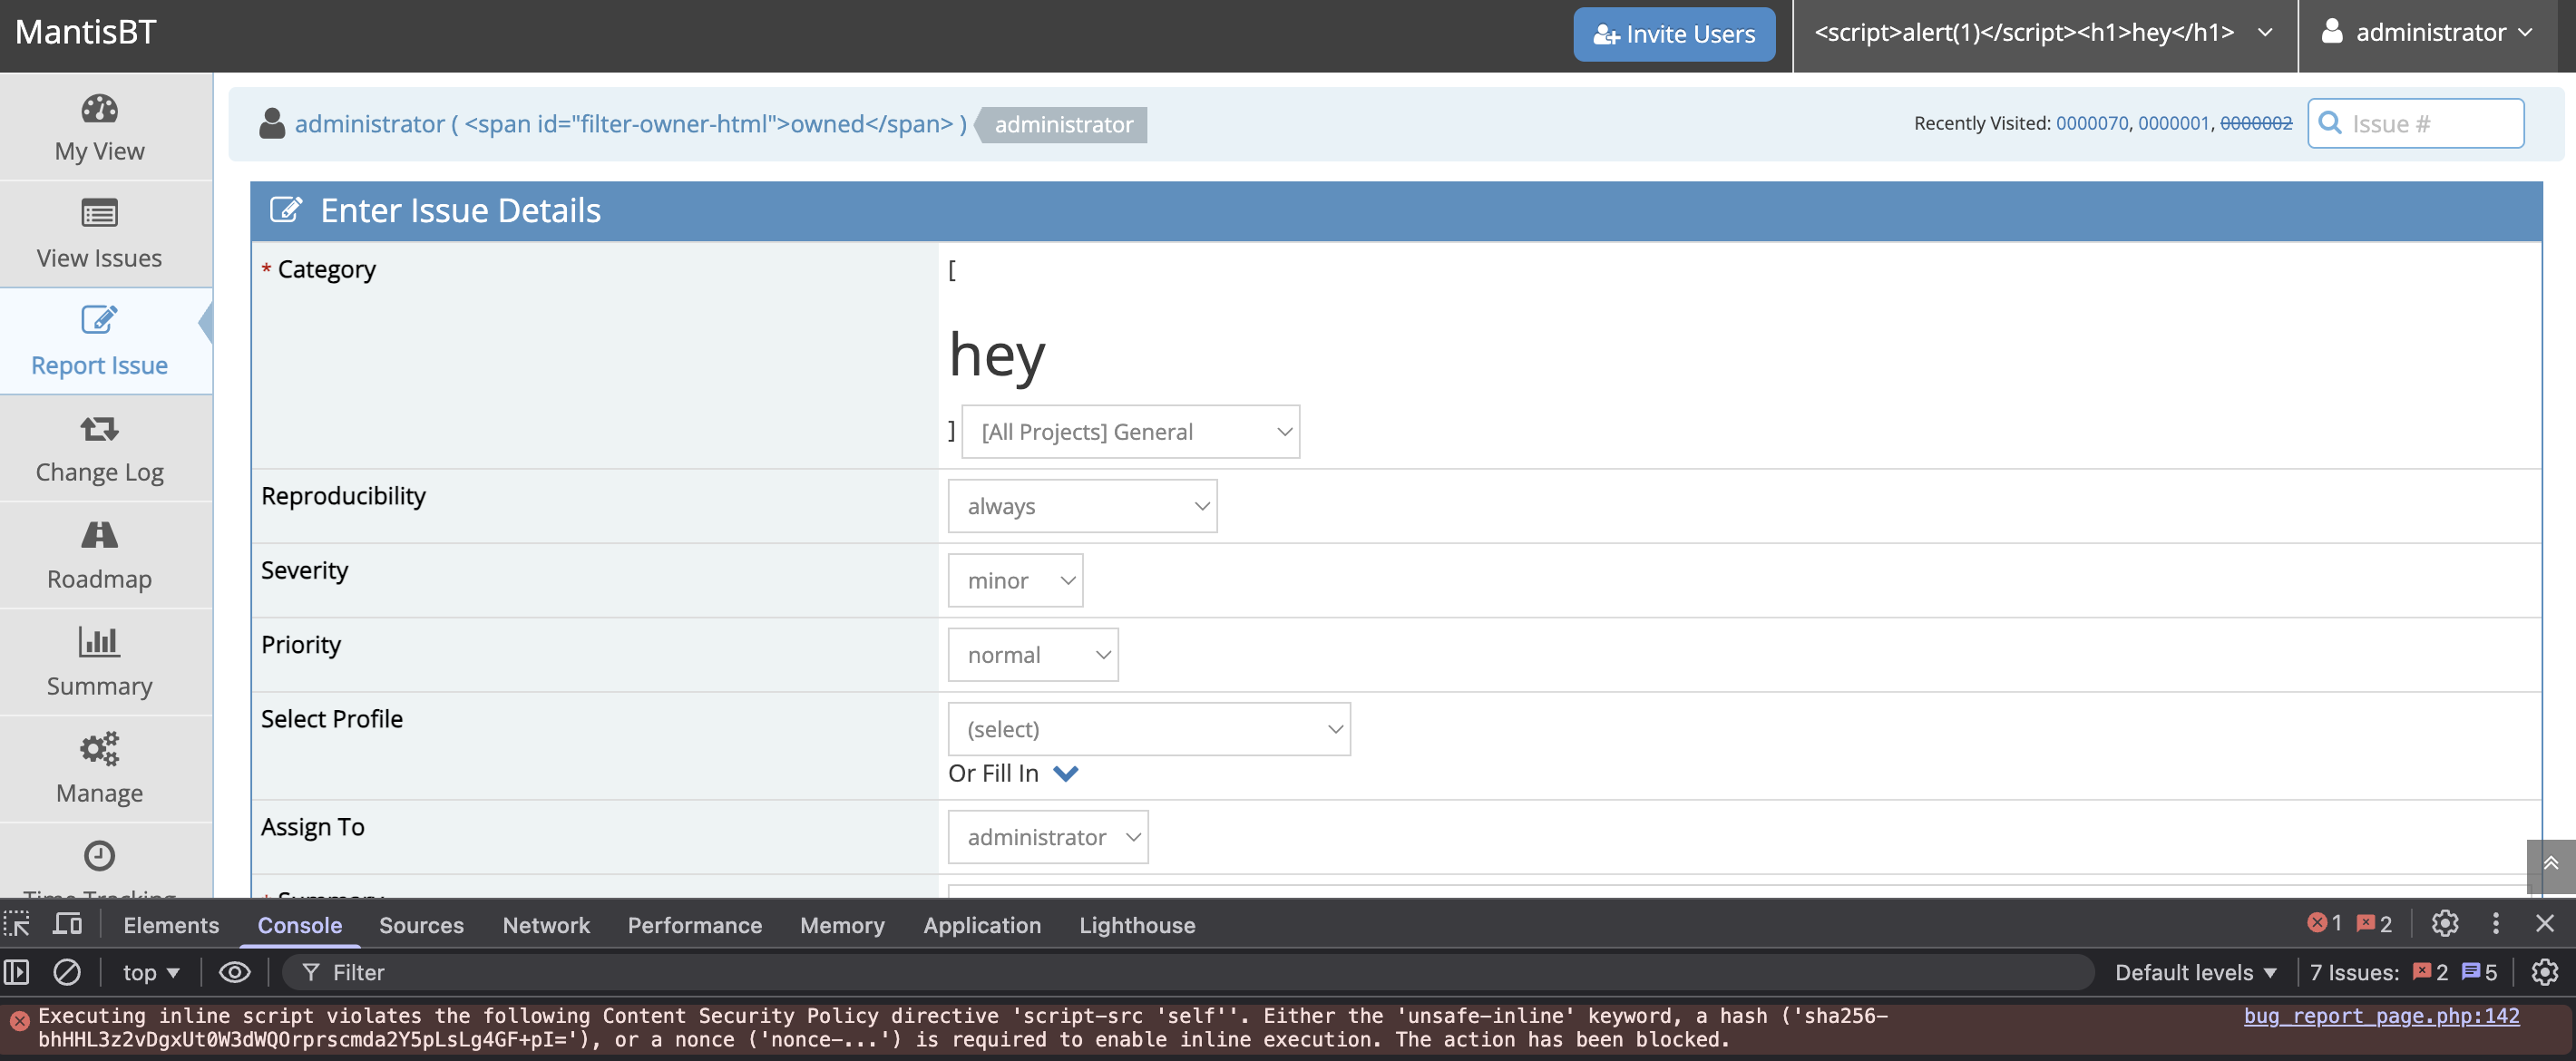Show the console sidebar

17,972
